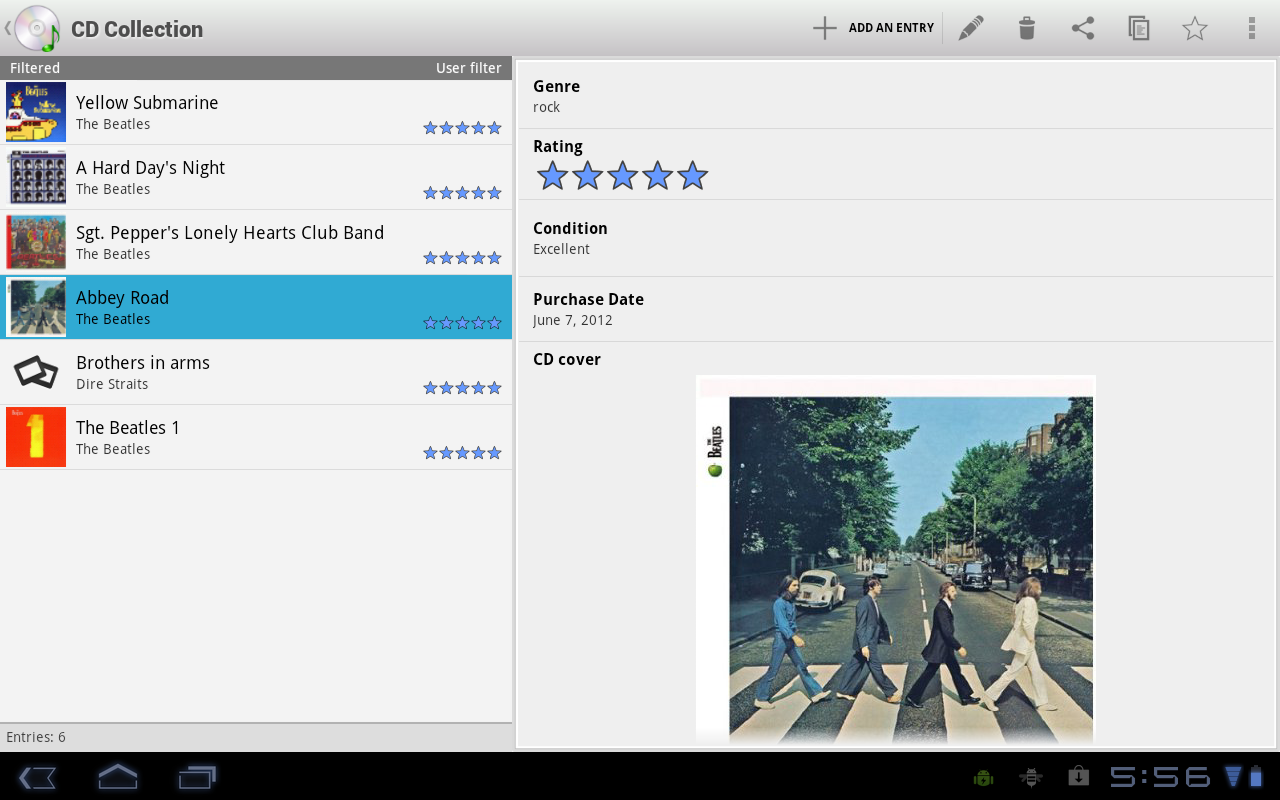
Task: Select the Abbey Road title in the list
Action: (x=122, y=297)
